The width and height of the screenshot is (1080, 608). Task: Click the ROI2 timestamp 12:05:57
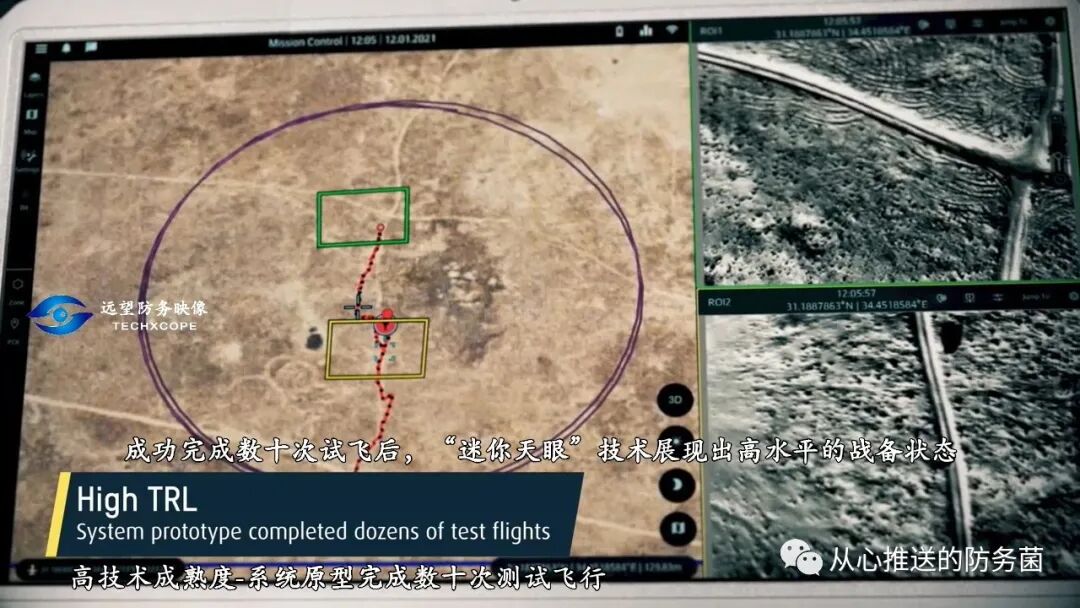tap(856, 294)
